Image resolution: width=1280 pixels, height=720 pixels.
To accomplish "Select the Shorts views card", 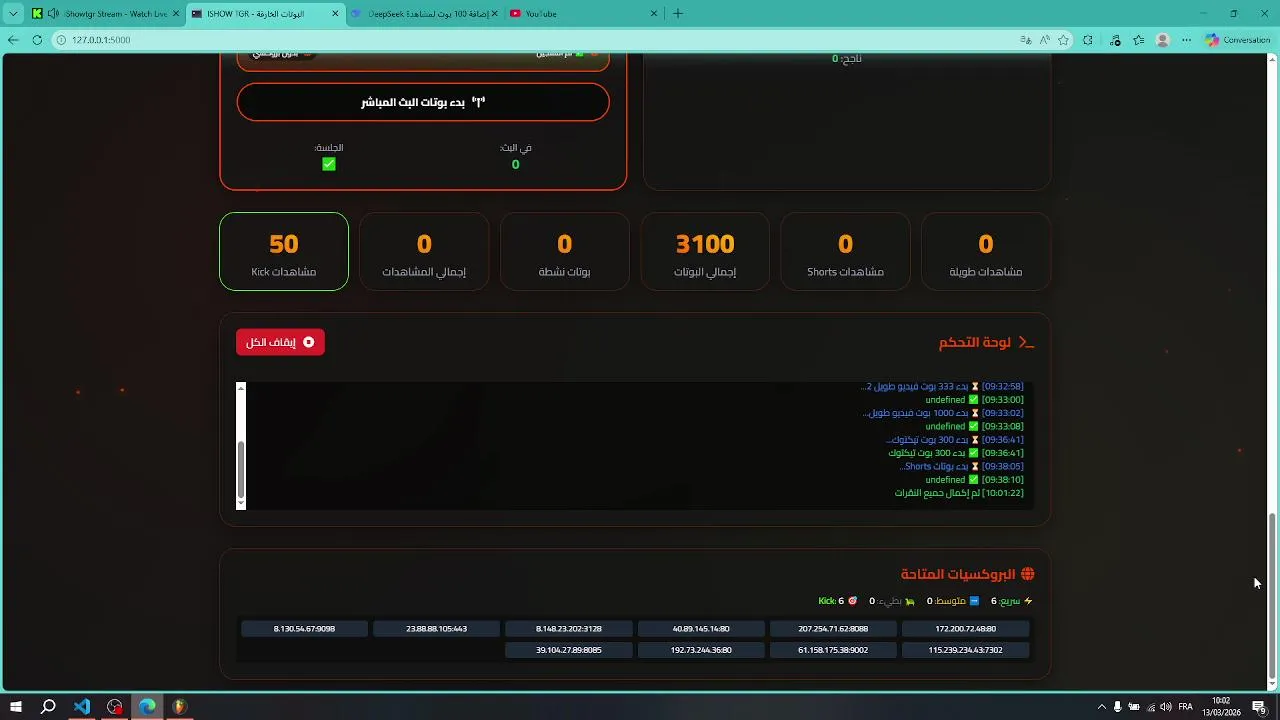I will [846, 251].
